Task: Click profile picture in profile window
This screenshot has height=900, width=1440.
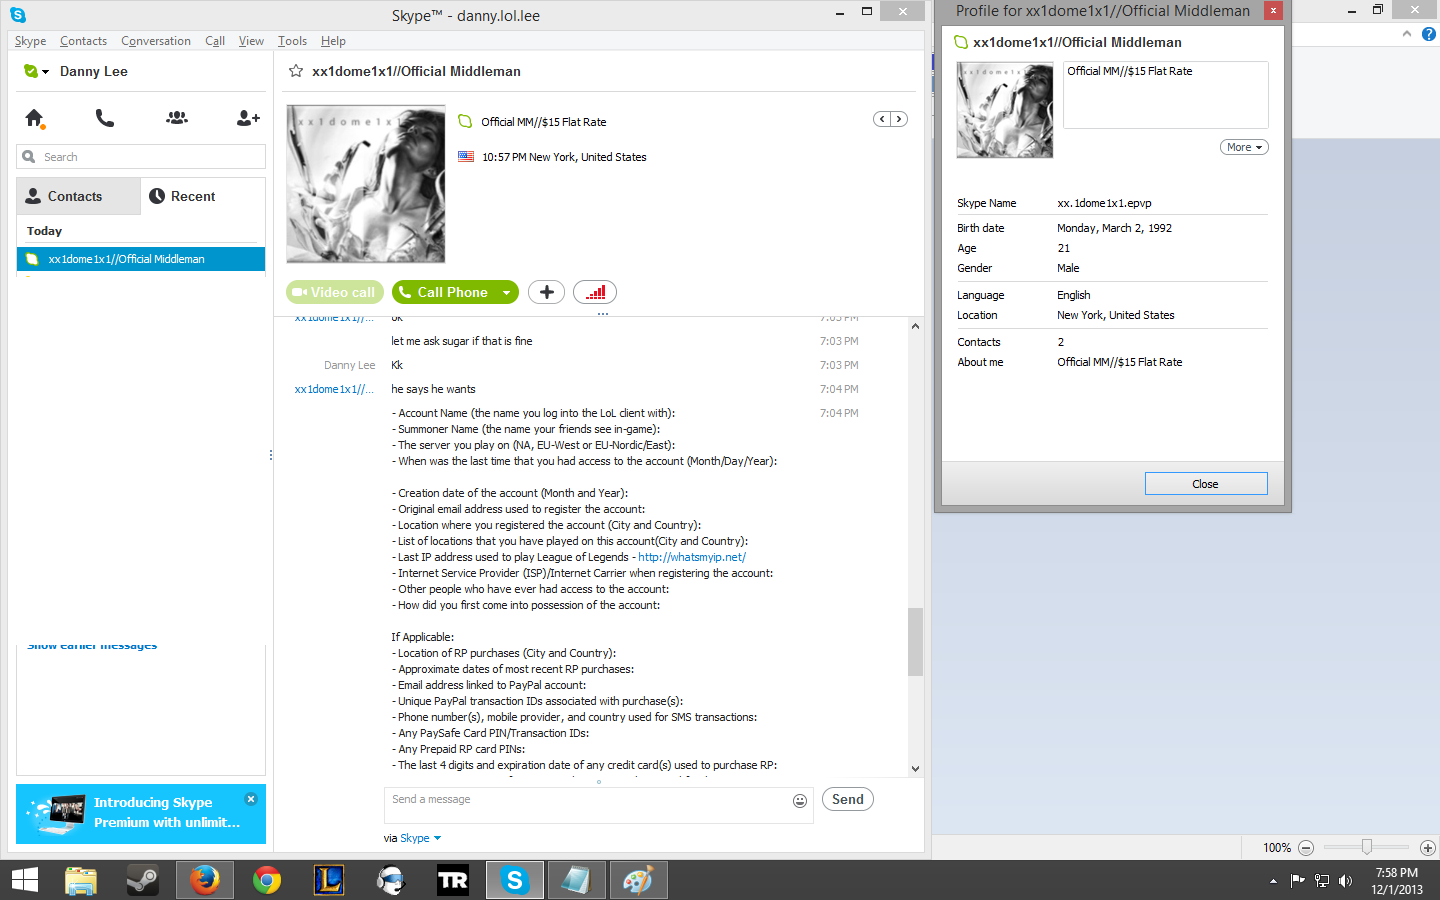Action: 1005,110
